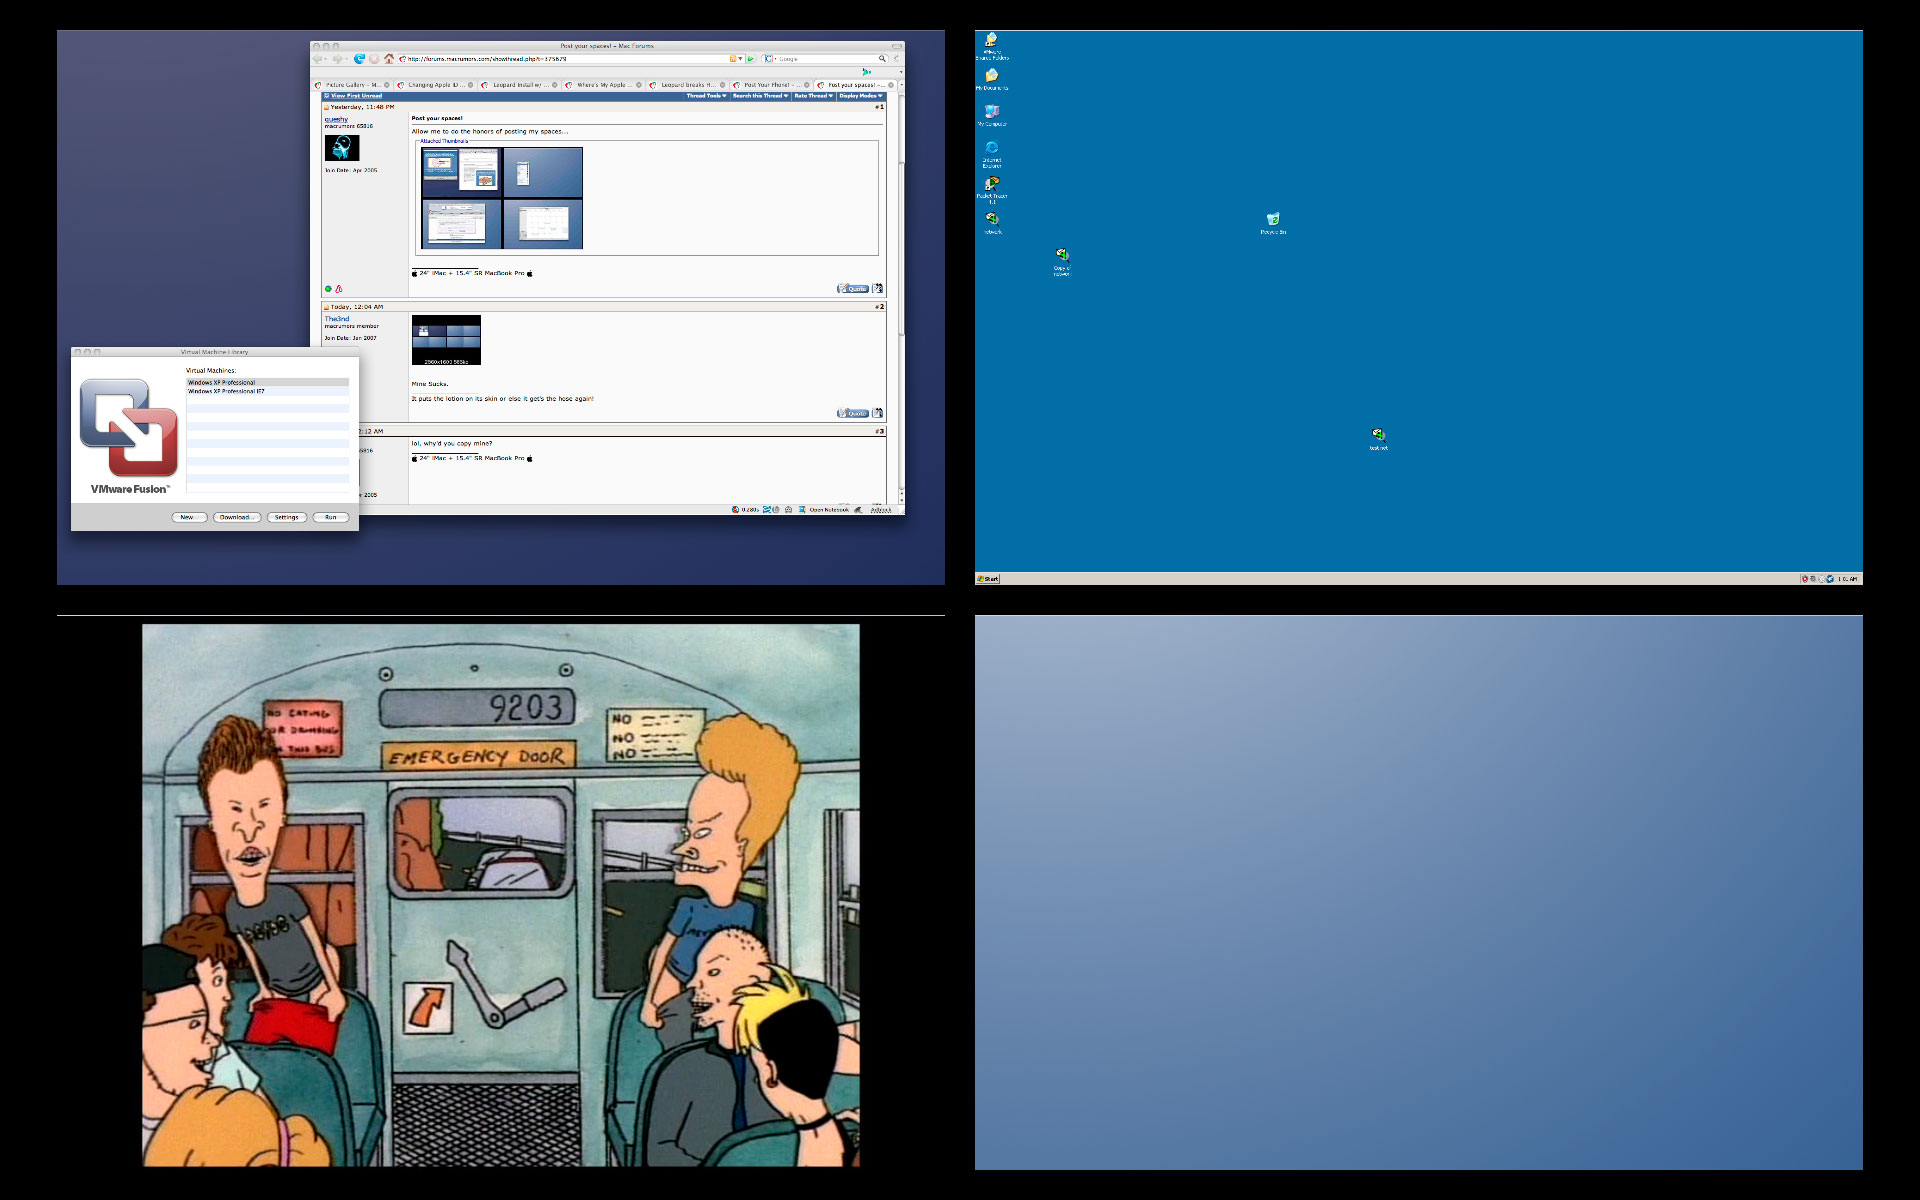The image size is (1920, 1200).
Task: Open the Search this Thread dropdown
Action: click(760, 96)
